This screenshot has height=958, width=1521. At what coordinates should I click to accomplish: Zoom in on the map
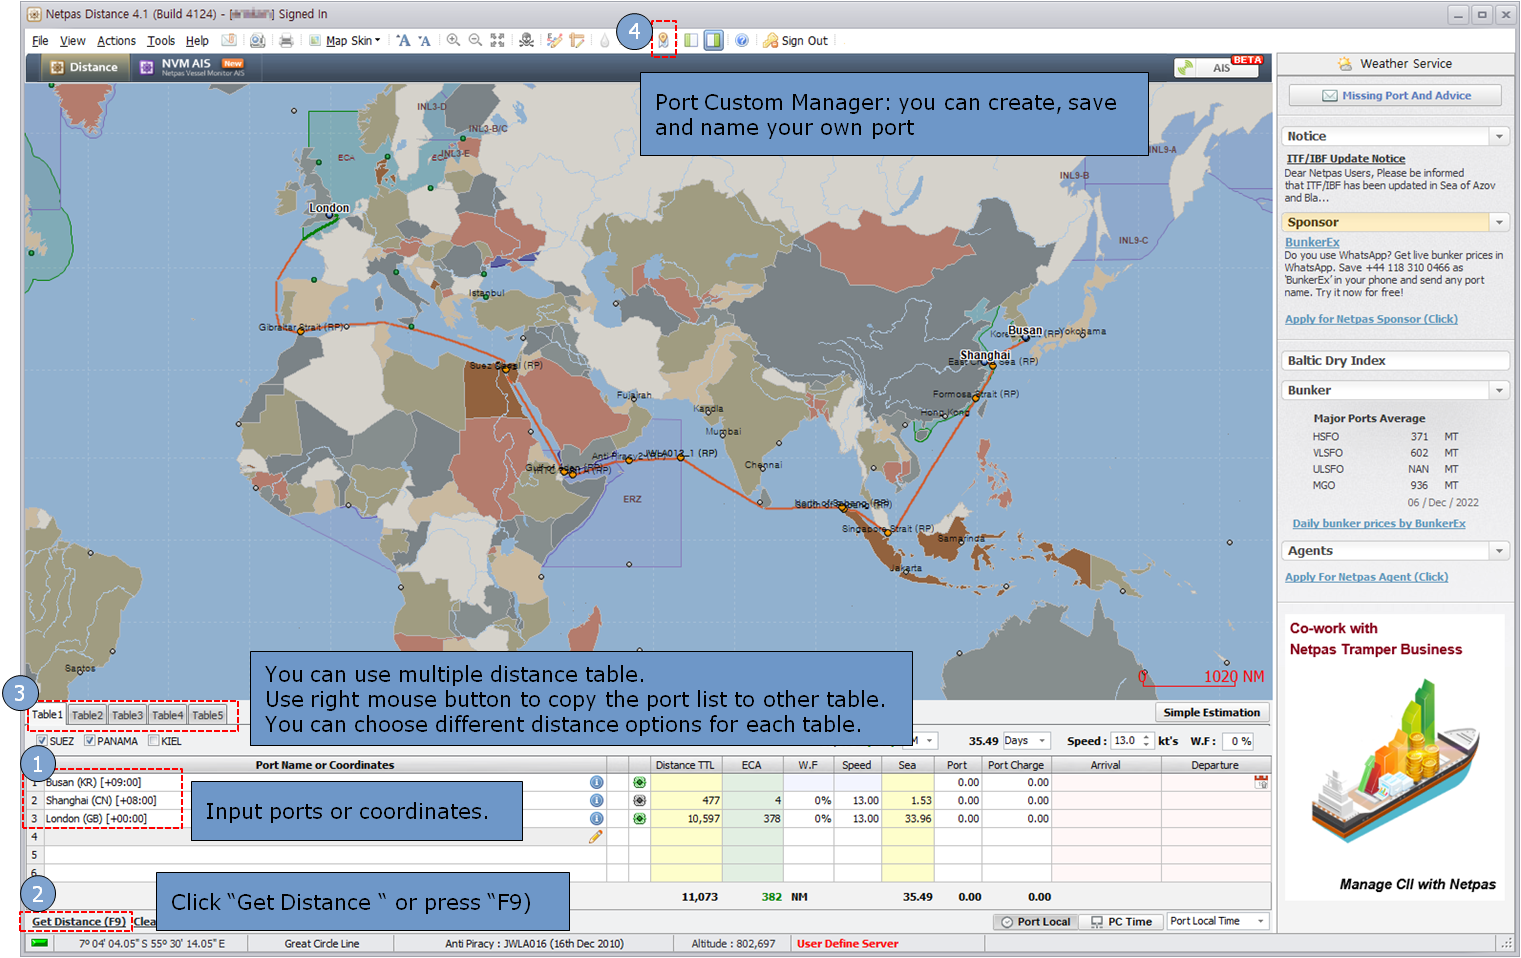pos(453,41)
